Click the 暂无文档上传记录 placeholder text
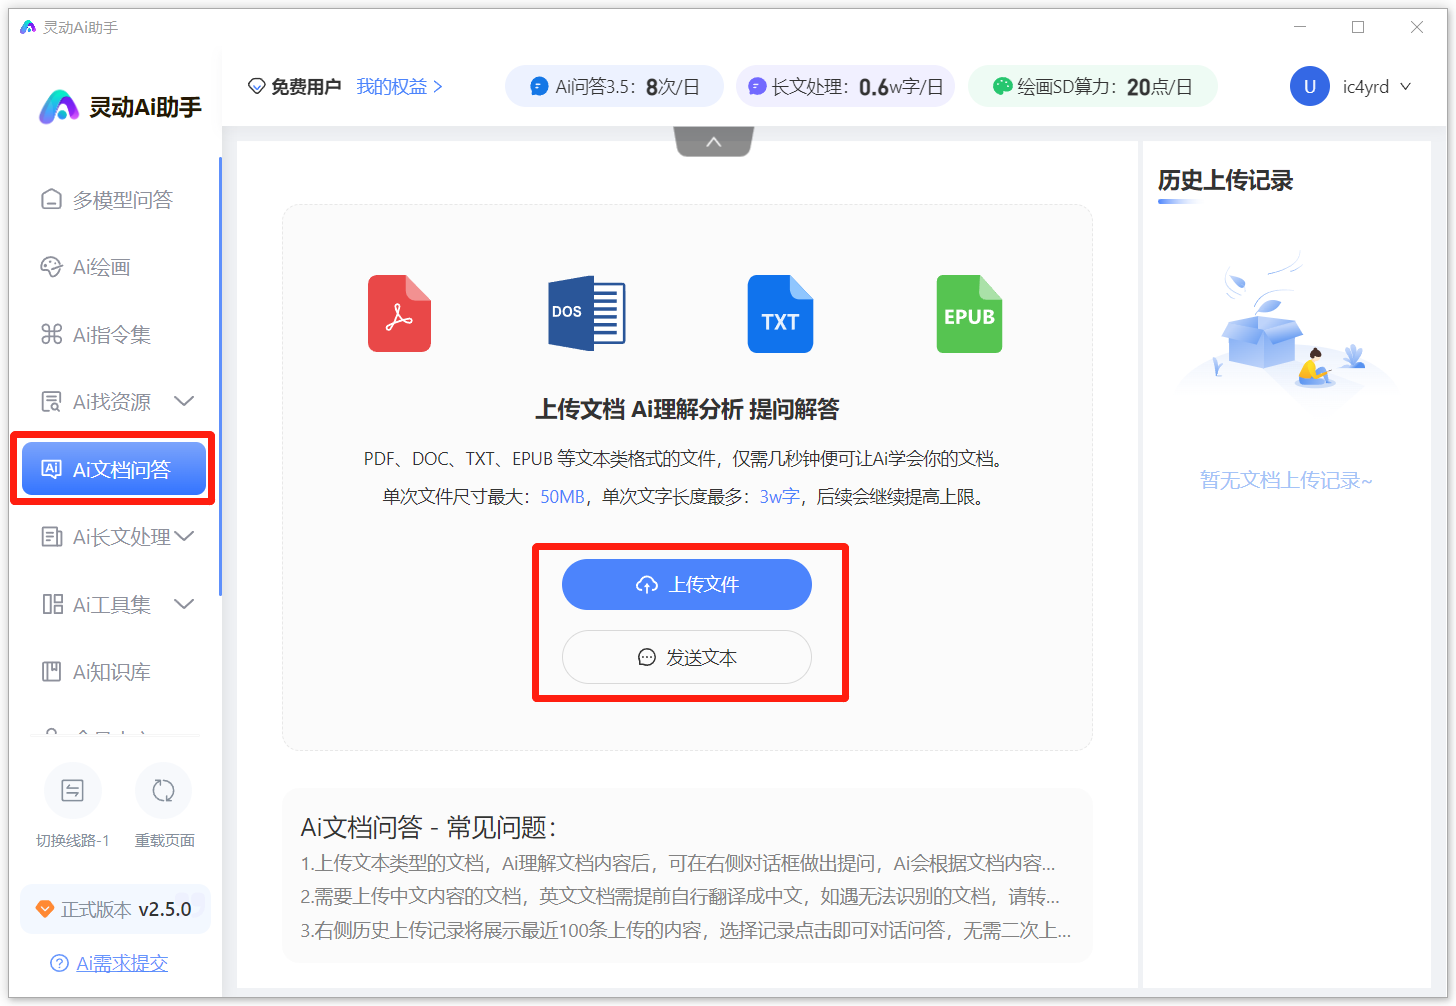 point(1286,481)
